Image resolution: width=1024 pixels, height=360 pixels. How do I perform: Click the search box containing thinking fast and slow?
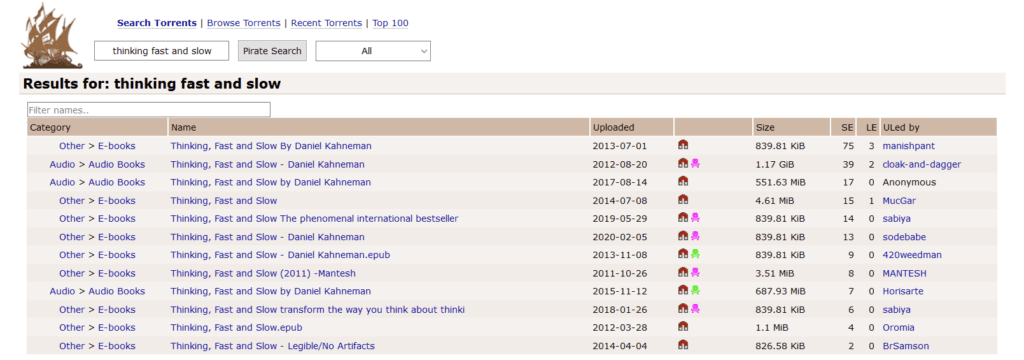(x=162, y=51)
